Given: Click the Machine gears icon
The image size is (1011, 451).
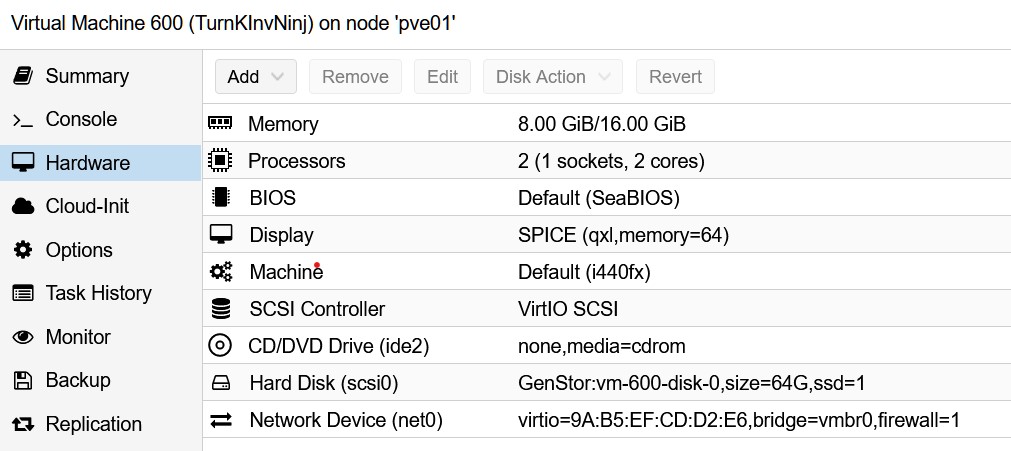Looking at the screenshot, I should pyautogui.click(x=220, y=271).
